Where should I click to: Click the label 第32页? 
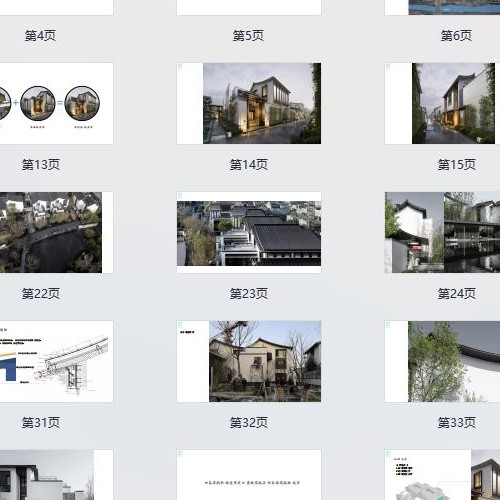pyautogui.click(x=249, y=423)
